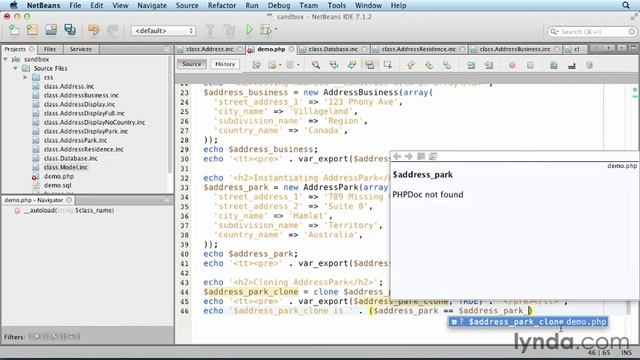Click the History view button
The width and height of the screenshot is (640, 360).
point(225,64)
